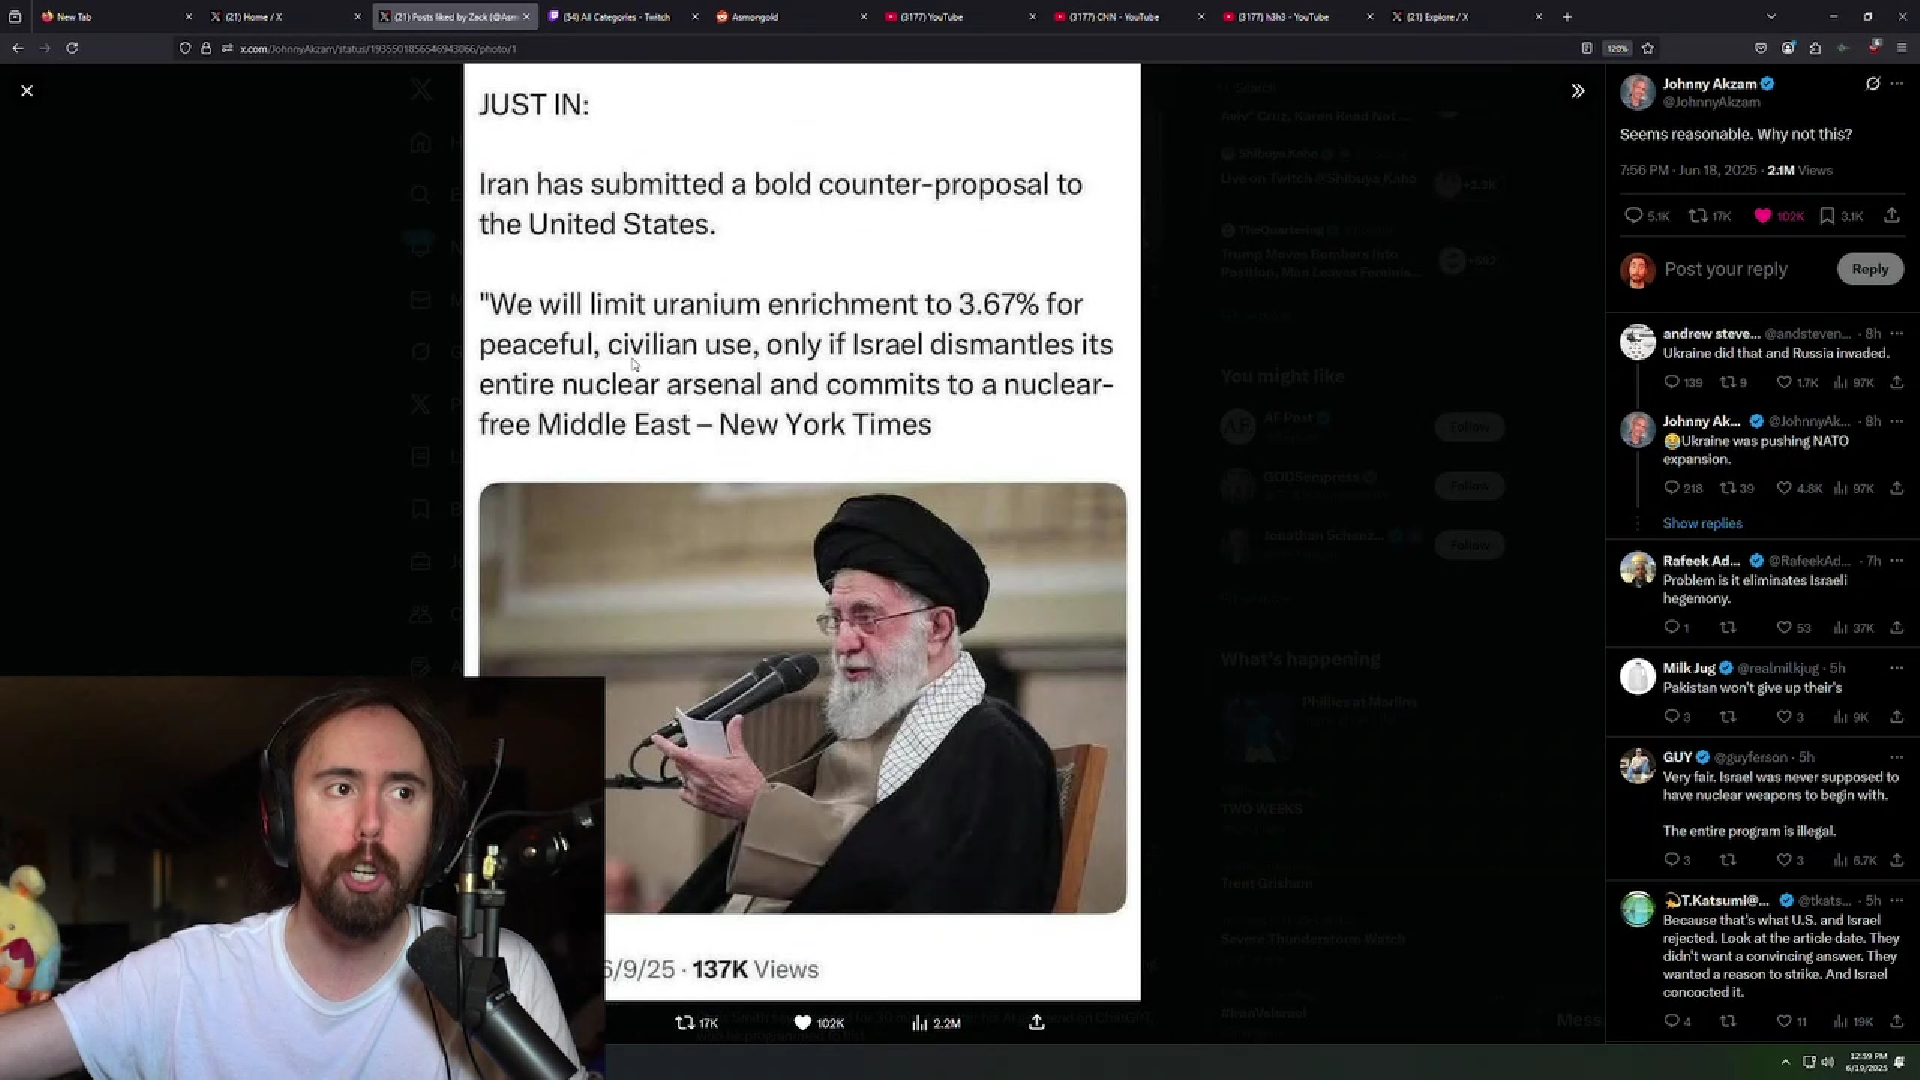1920x1080 pixels.
Task: Reload the page
Action: pyautogui.click(x=72, y=48)
